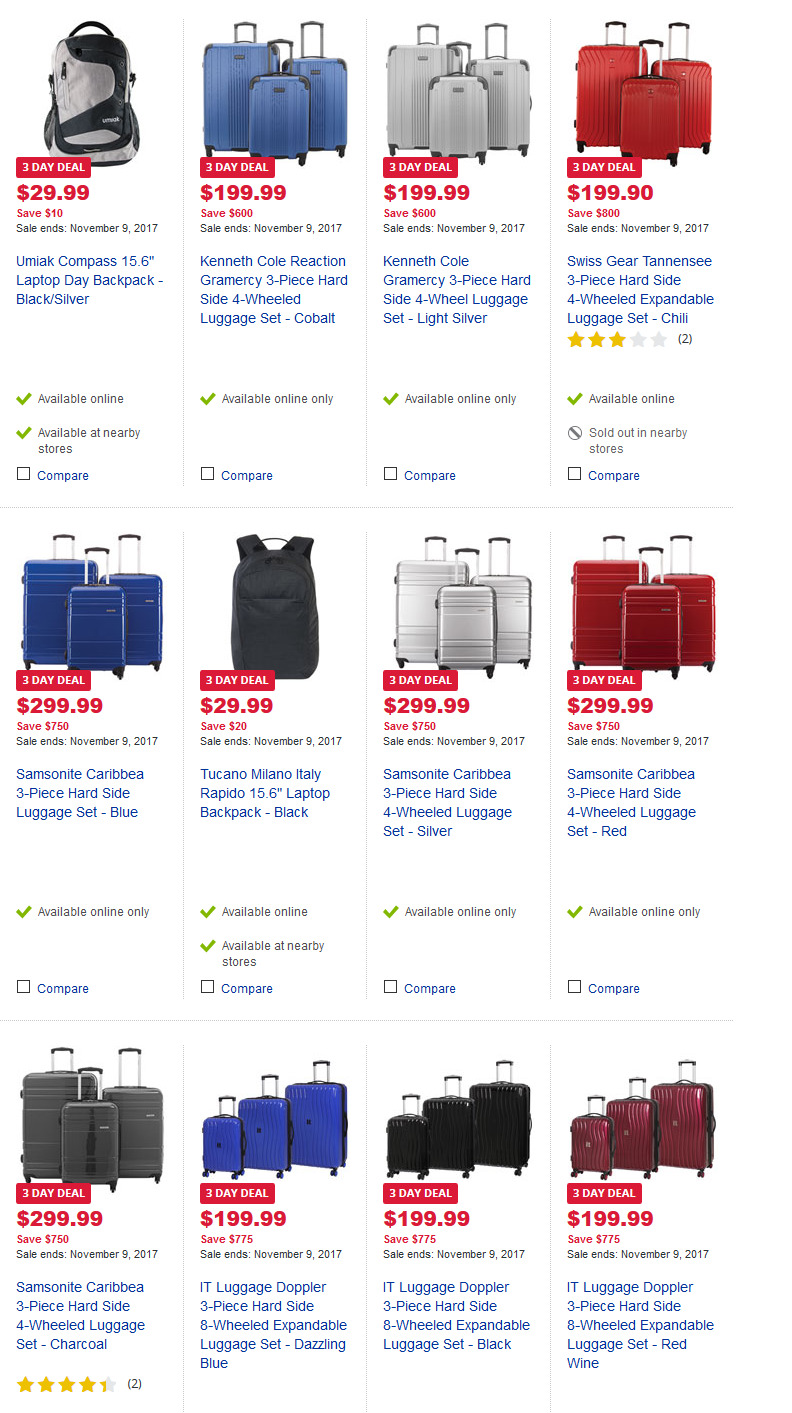Click the IT Luggage Dazzling Blue image
Screen dimensions: 792x1413
[x=274, y=1117]
